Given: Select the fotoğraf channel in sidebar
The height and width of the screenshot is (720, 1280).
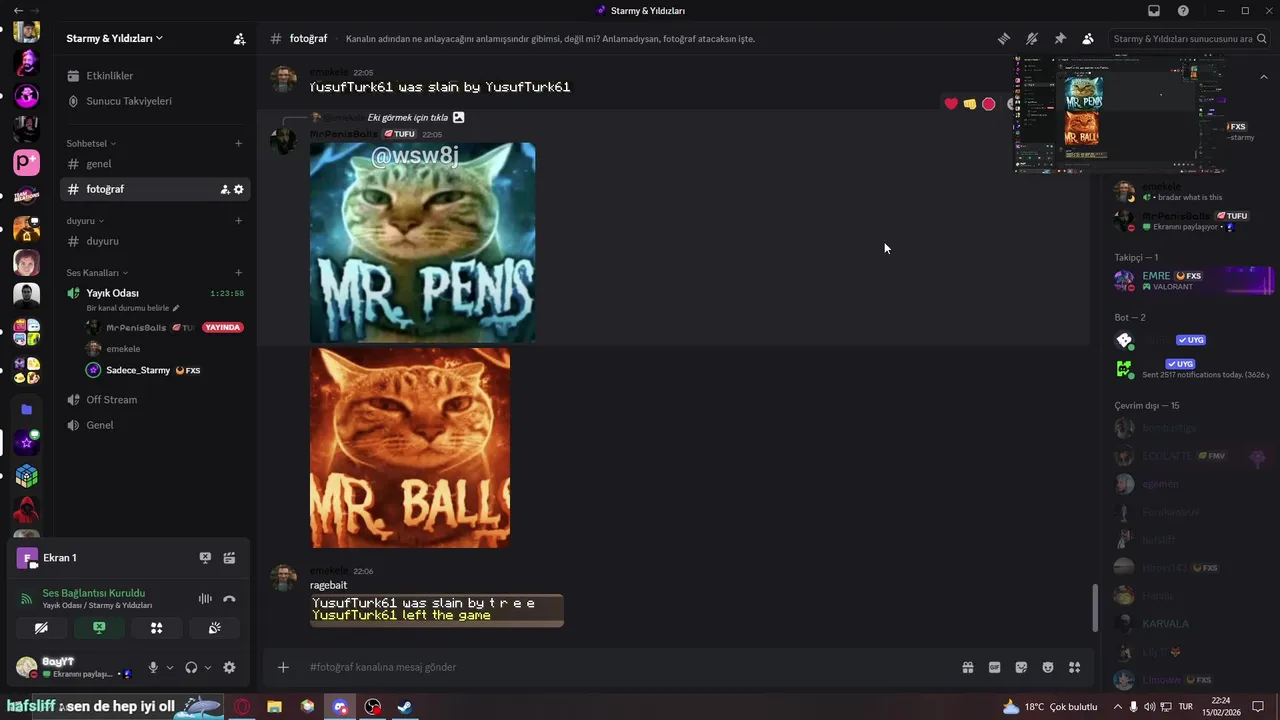Looking at the screenshot, I should click(x=154, y=189).
